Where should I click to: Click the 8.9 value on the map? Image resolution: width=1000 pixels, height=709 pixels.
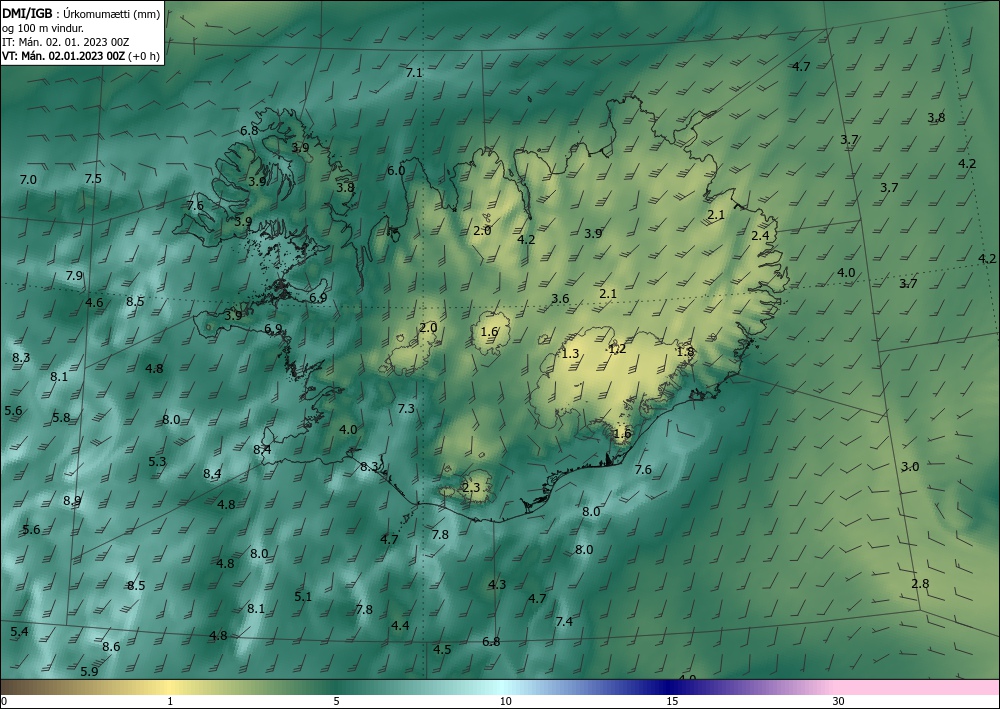pos(72,501)
